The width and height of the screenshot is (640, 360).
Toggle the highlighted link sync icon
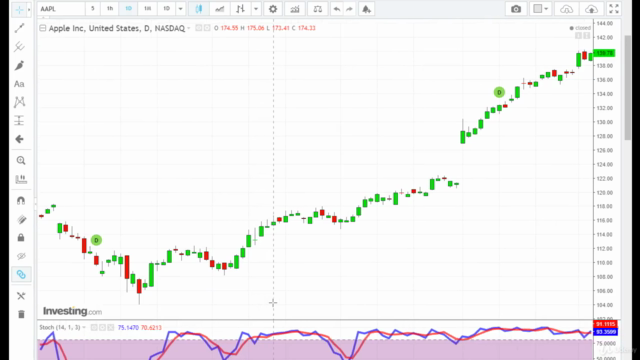21,274
